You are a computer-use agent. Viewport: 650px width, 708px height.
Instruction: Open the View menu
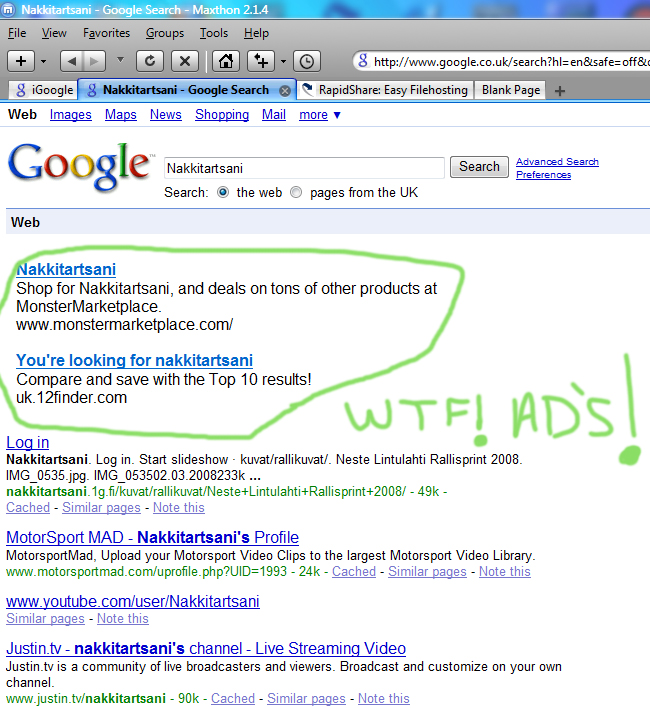tap(54, 33)
